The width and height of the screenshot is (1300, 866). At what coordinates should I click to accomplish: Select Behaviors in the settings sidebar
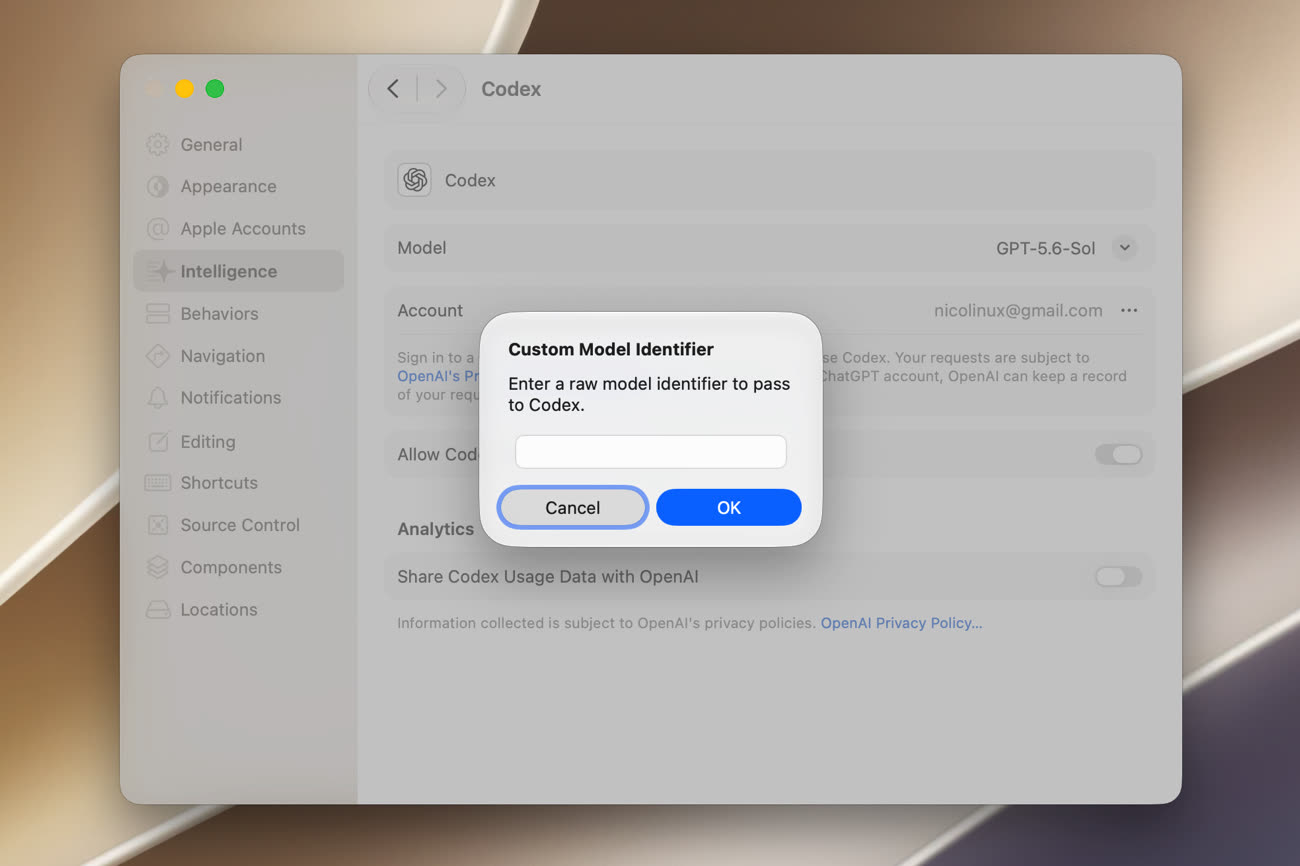[x=238, y=314]
